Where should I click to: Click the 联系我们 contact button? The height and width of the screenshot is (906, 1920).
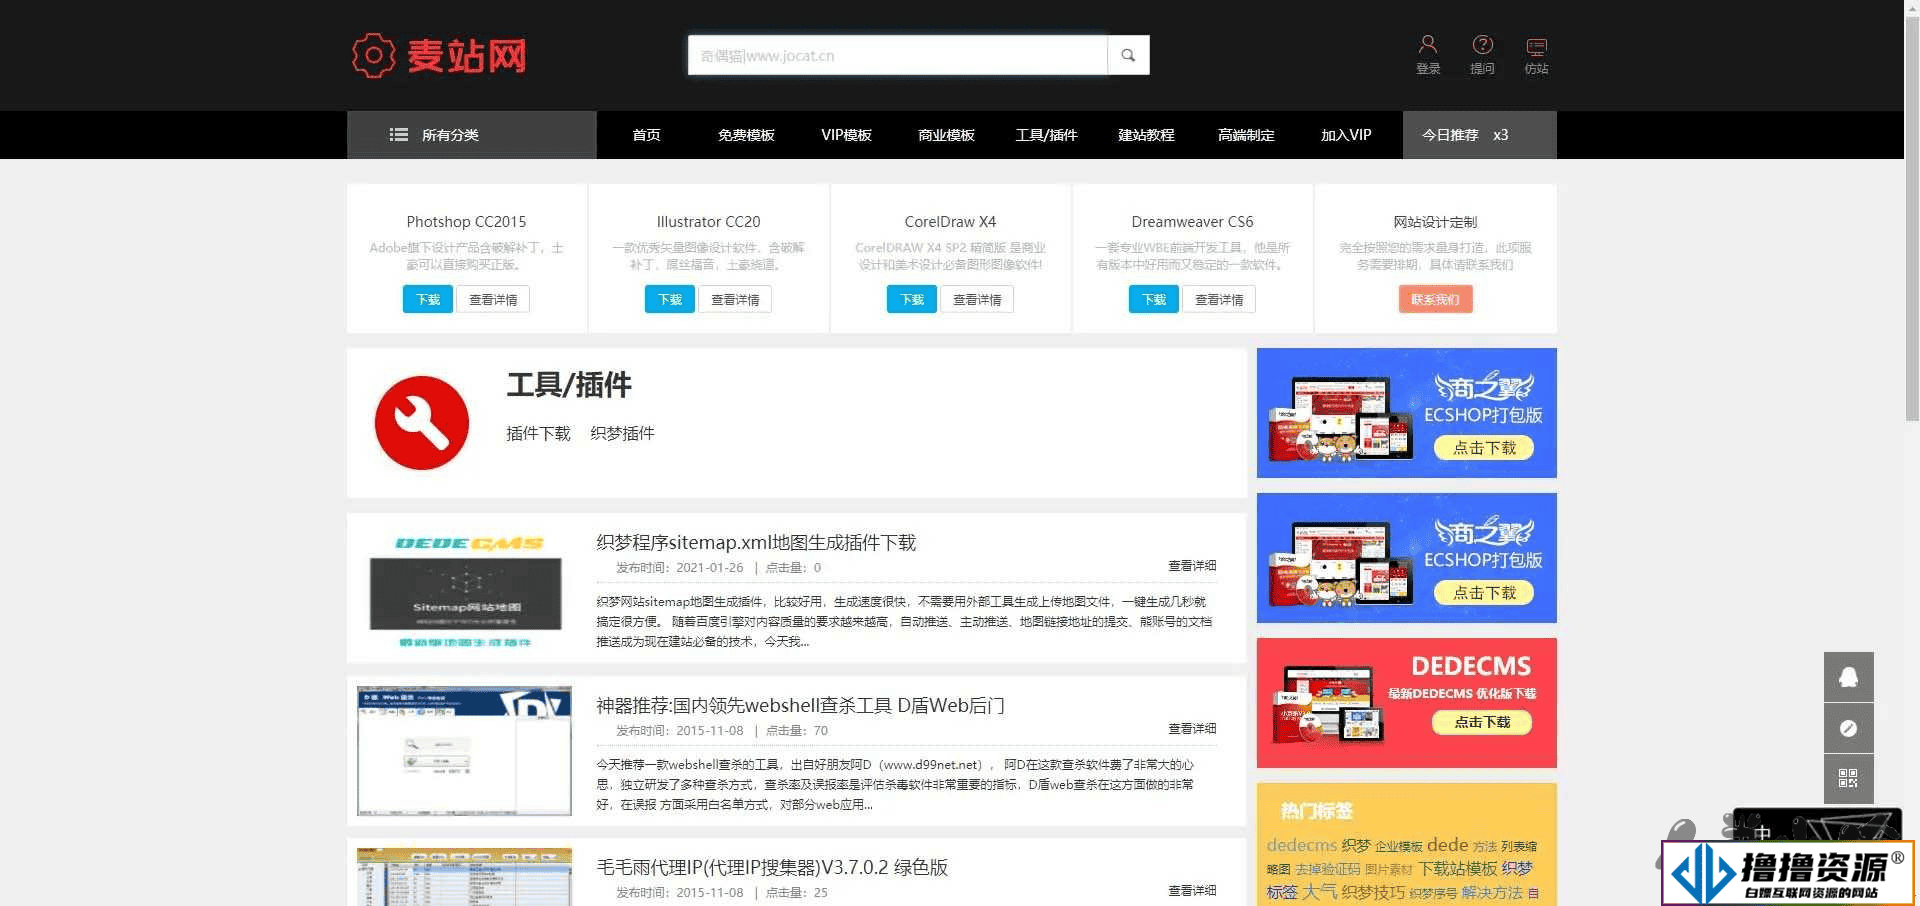pos(1435,299)
